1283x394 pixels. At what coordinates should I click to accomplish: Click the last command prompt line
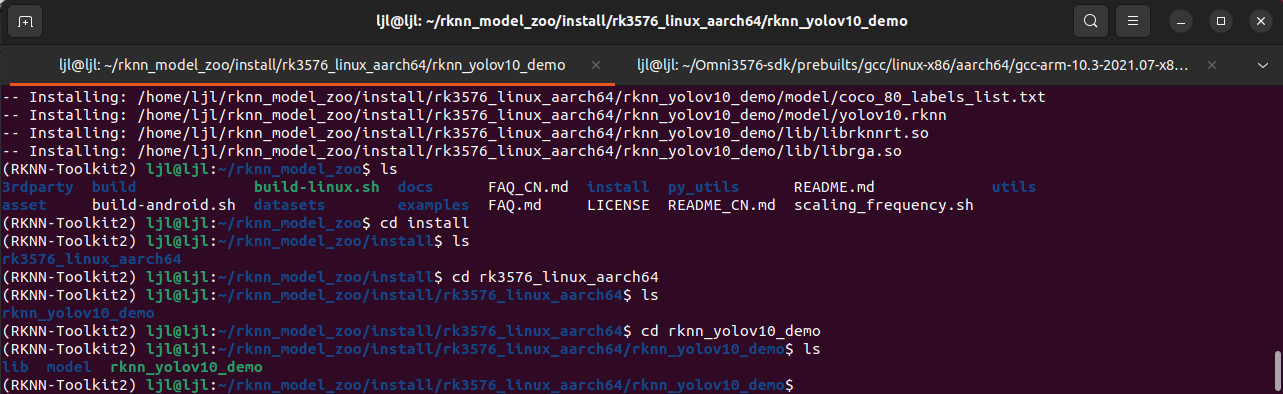398,385
